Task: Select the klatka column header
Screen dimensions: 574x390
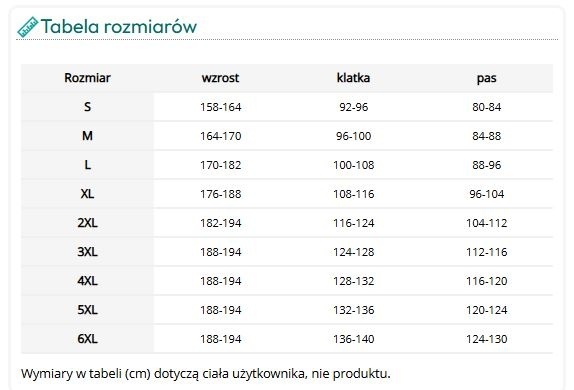Action: coord(353,78)
